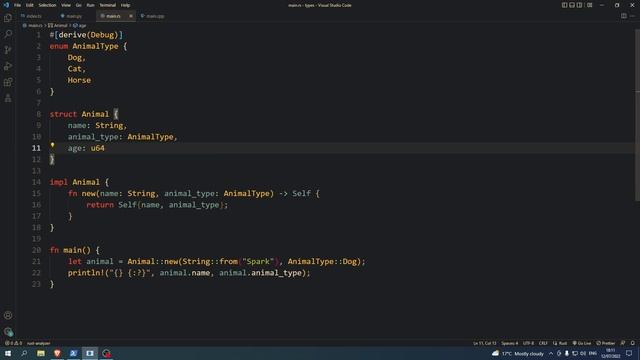Click the VS Code logo in title bar
Image resolution: width=640 pixels, height=360 pixels.
click(6, 5)
